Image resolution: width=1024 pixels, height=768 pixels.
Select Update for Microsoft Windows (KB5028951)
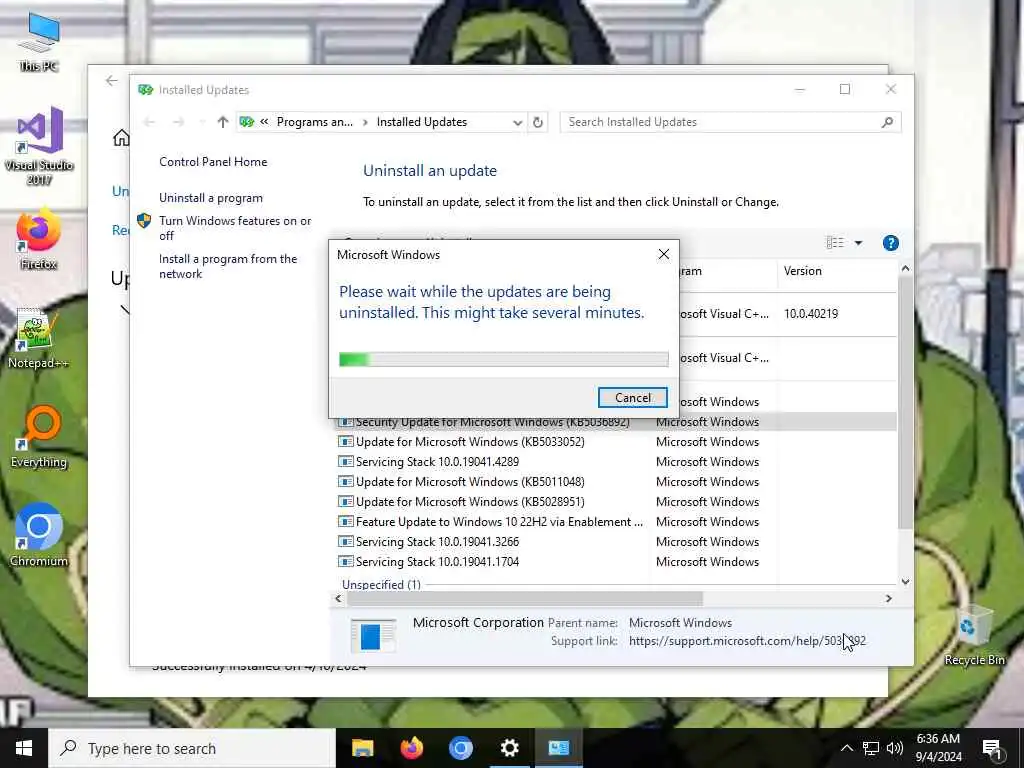tap(616, 502)
